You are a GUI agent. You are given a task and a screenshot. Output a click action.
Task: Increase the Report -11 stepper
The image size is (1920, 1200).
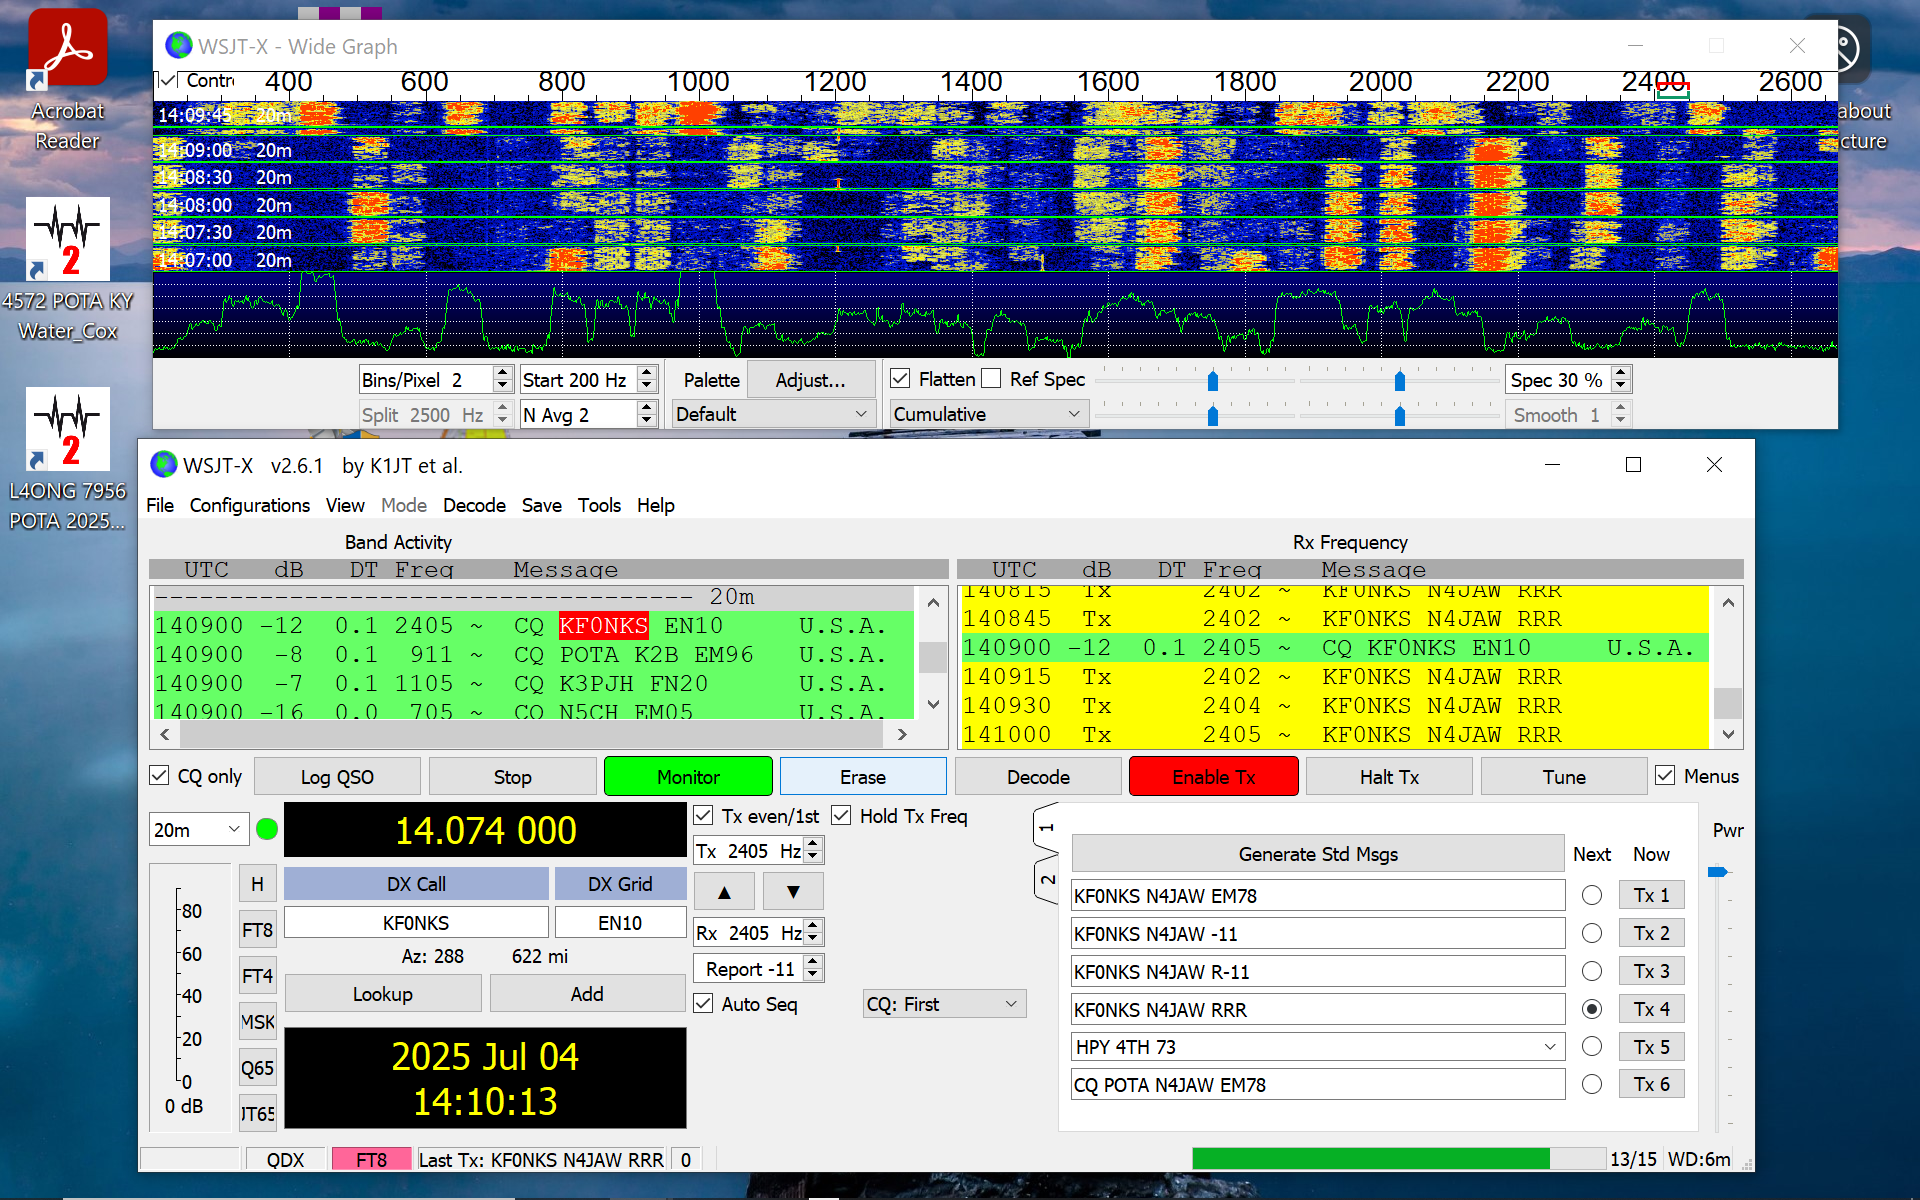(813, 963)
